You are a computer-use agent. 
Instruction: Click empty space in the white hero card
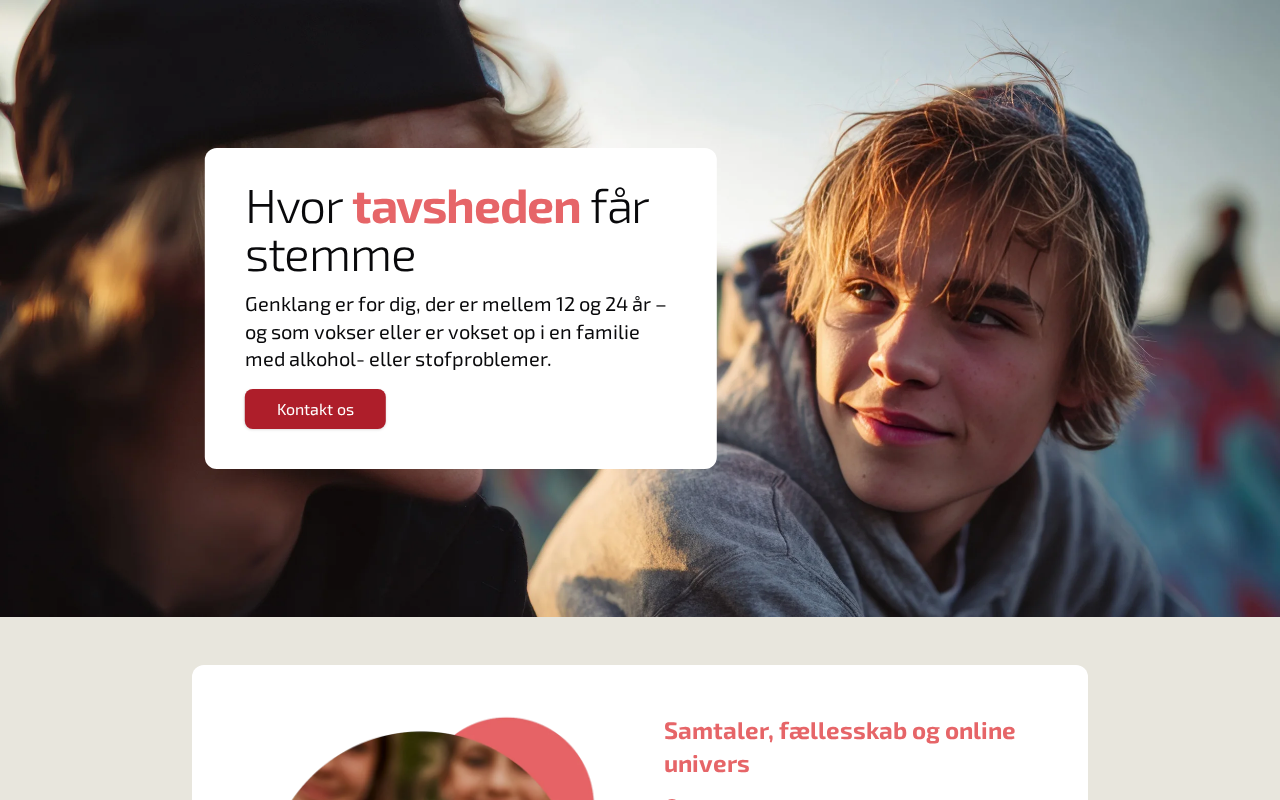click(x=560, y=420)
